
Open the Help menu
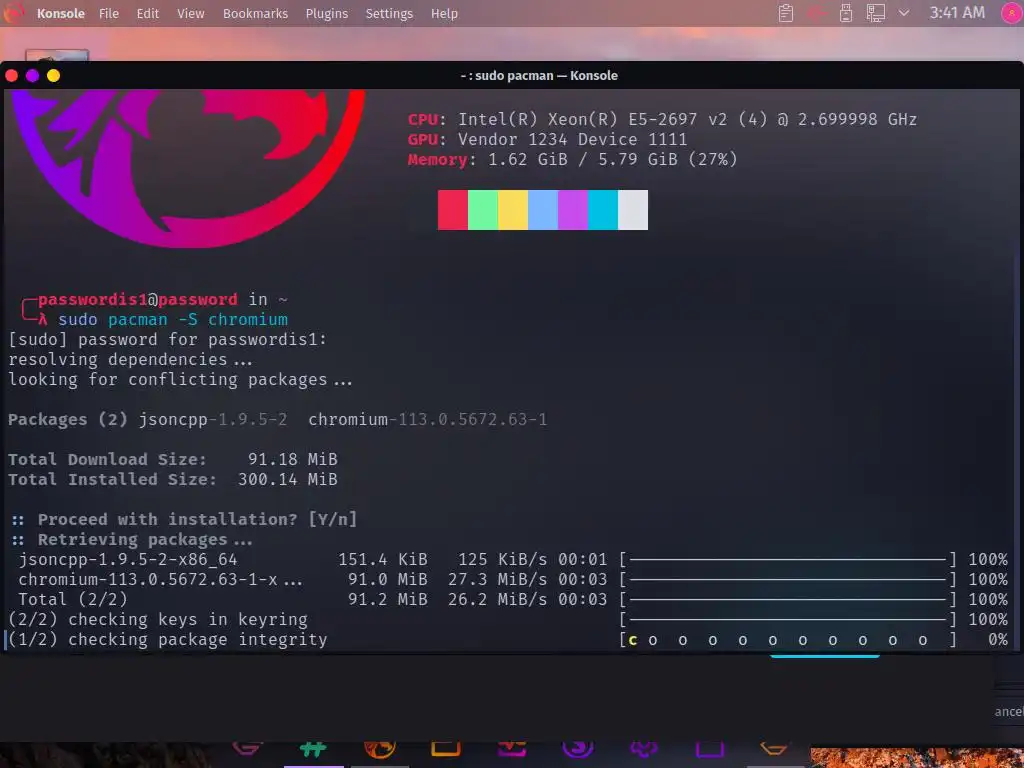pos(444,13)
